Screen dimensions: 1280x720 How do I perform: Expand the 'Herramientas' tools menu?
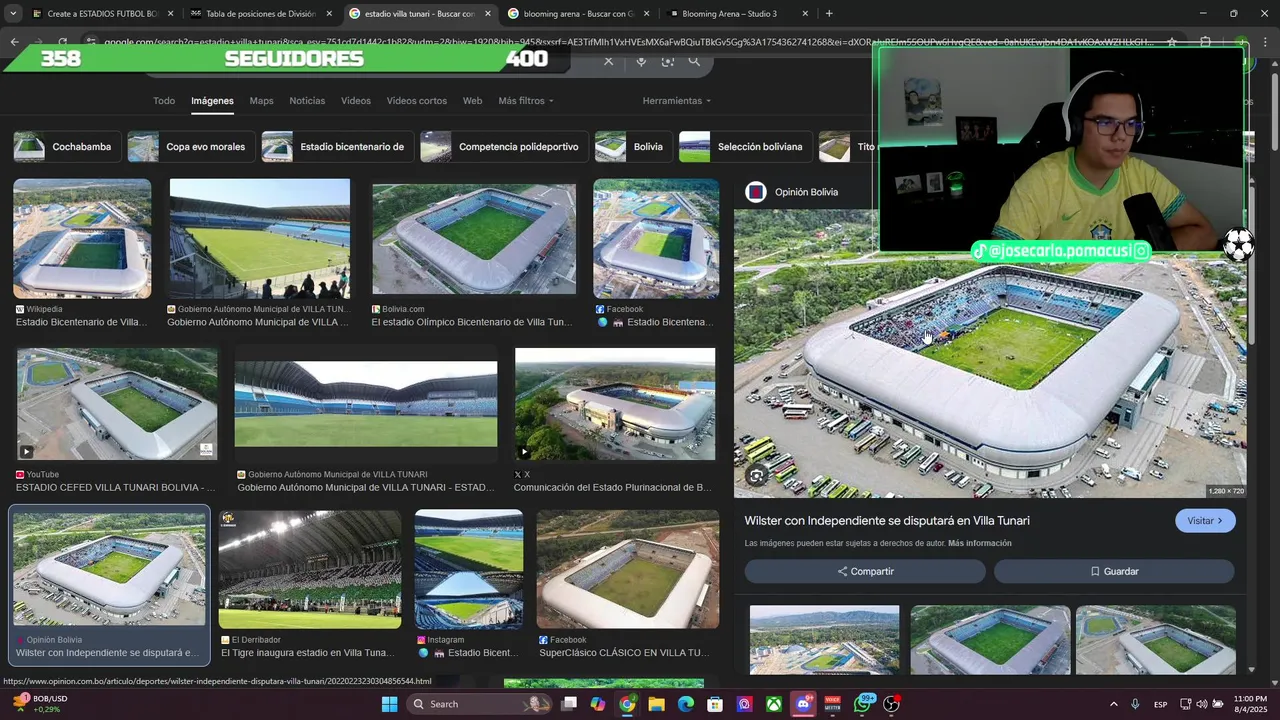pyautogui.click(x=677, y=101)
